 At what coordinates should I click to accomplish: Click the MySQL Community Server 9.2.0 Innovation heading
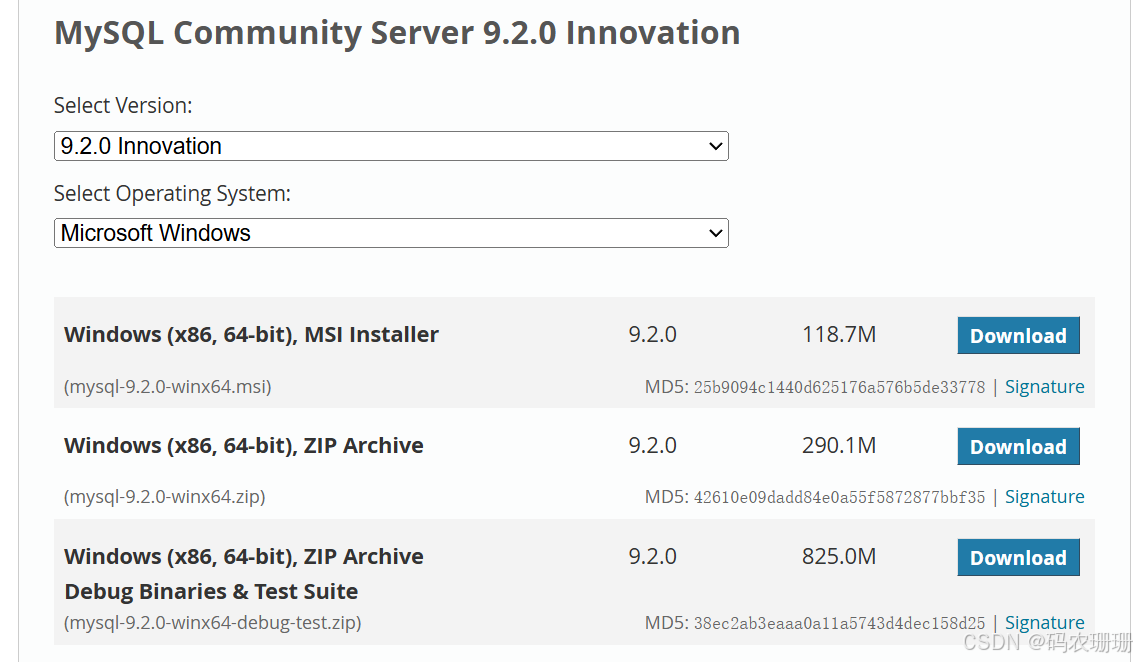tap(397, 33)
